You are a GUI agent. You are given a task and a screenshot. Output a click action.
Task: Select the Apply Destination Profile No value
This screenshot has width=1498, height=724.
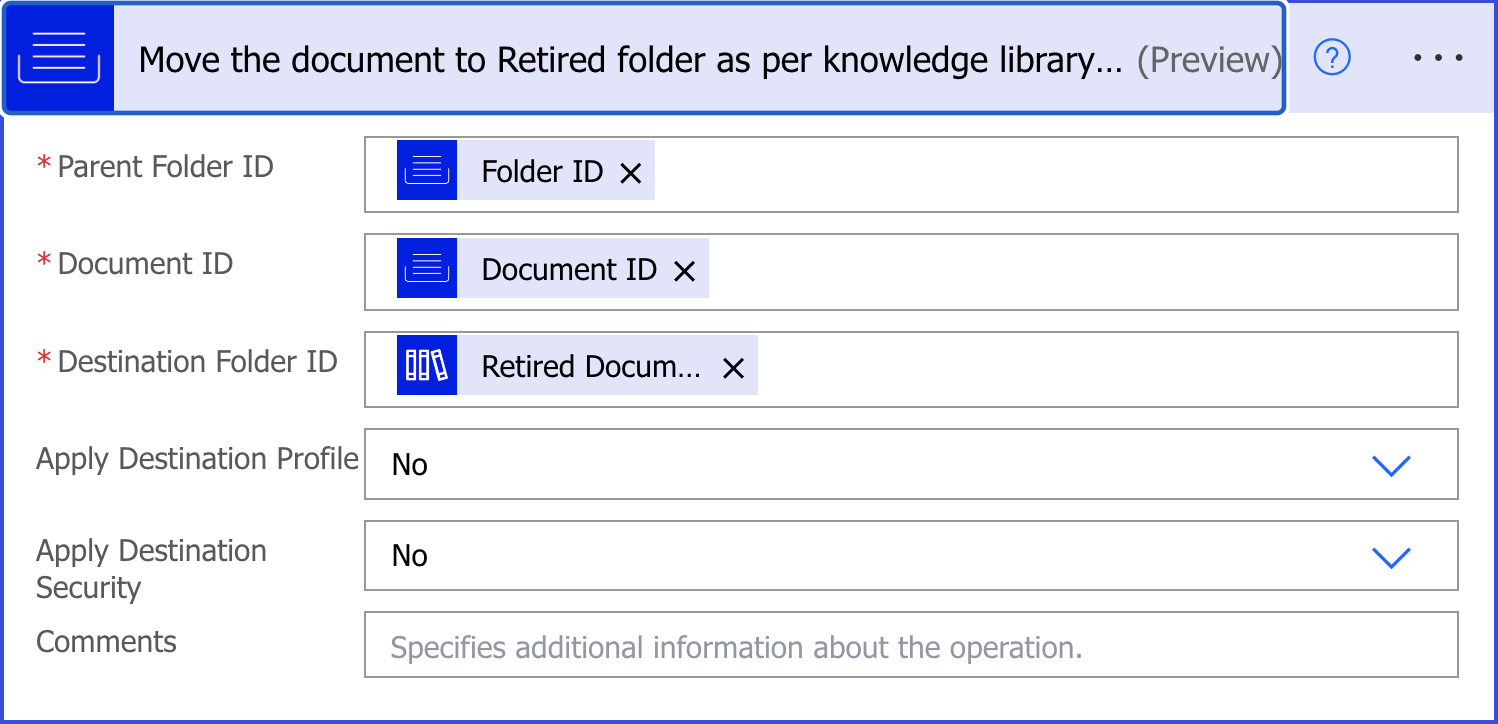pyautogui.click(x=410, y=465)
